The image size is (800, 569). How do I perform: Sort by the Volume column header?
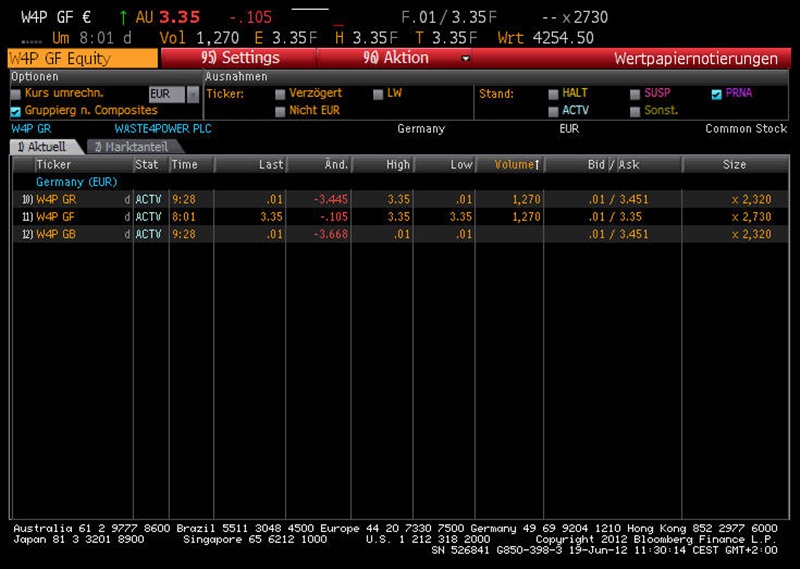click(517, 164)
